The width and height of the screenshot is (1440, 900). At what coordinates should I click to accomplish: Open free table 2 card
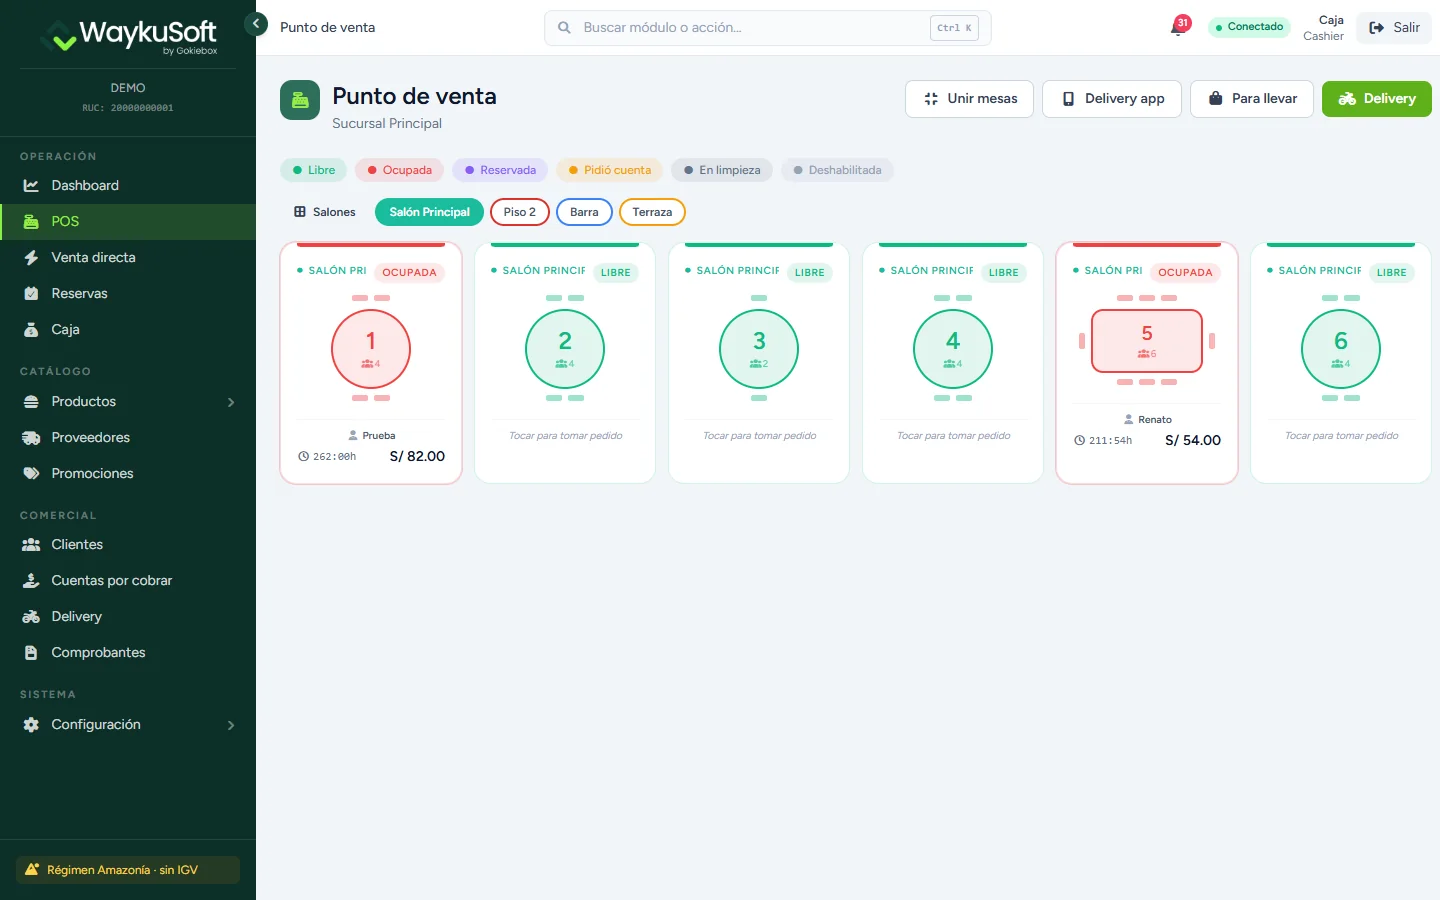[x=565, y=363]
